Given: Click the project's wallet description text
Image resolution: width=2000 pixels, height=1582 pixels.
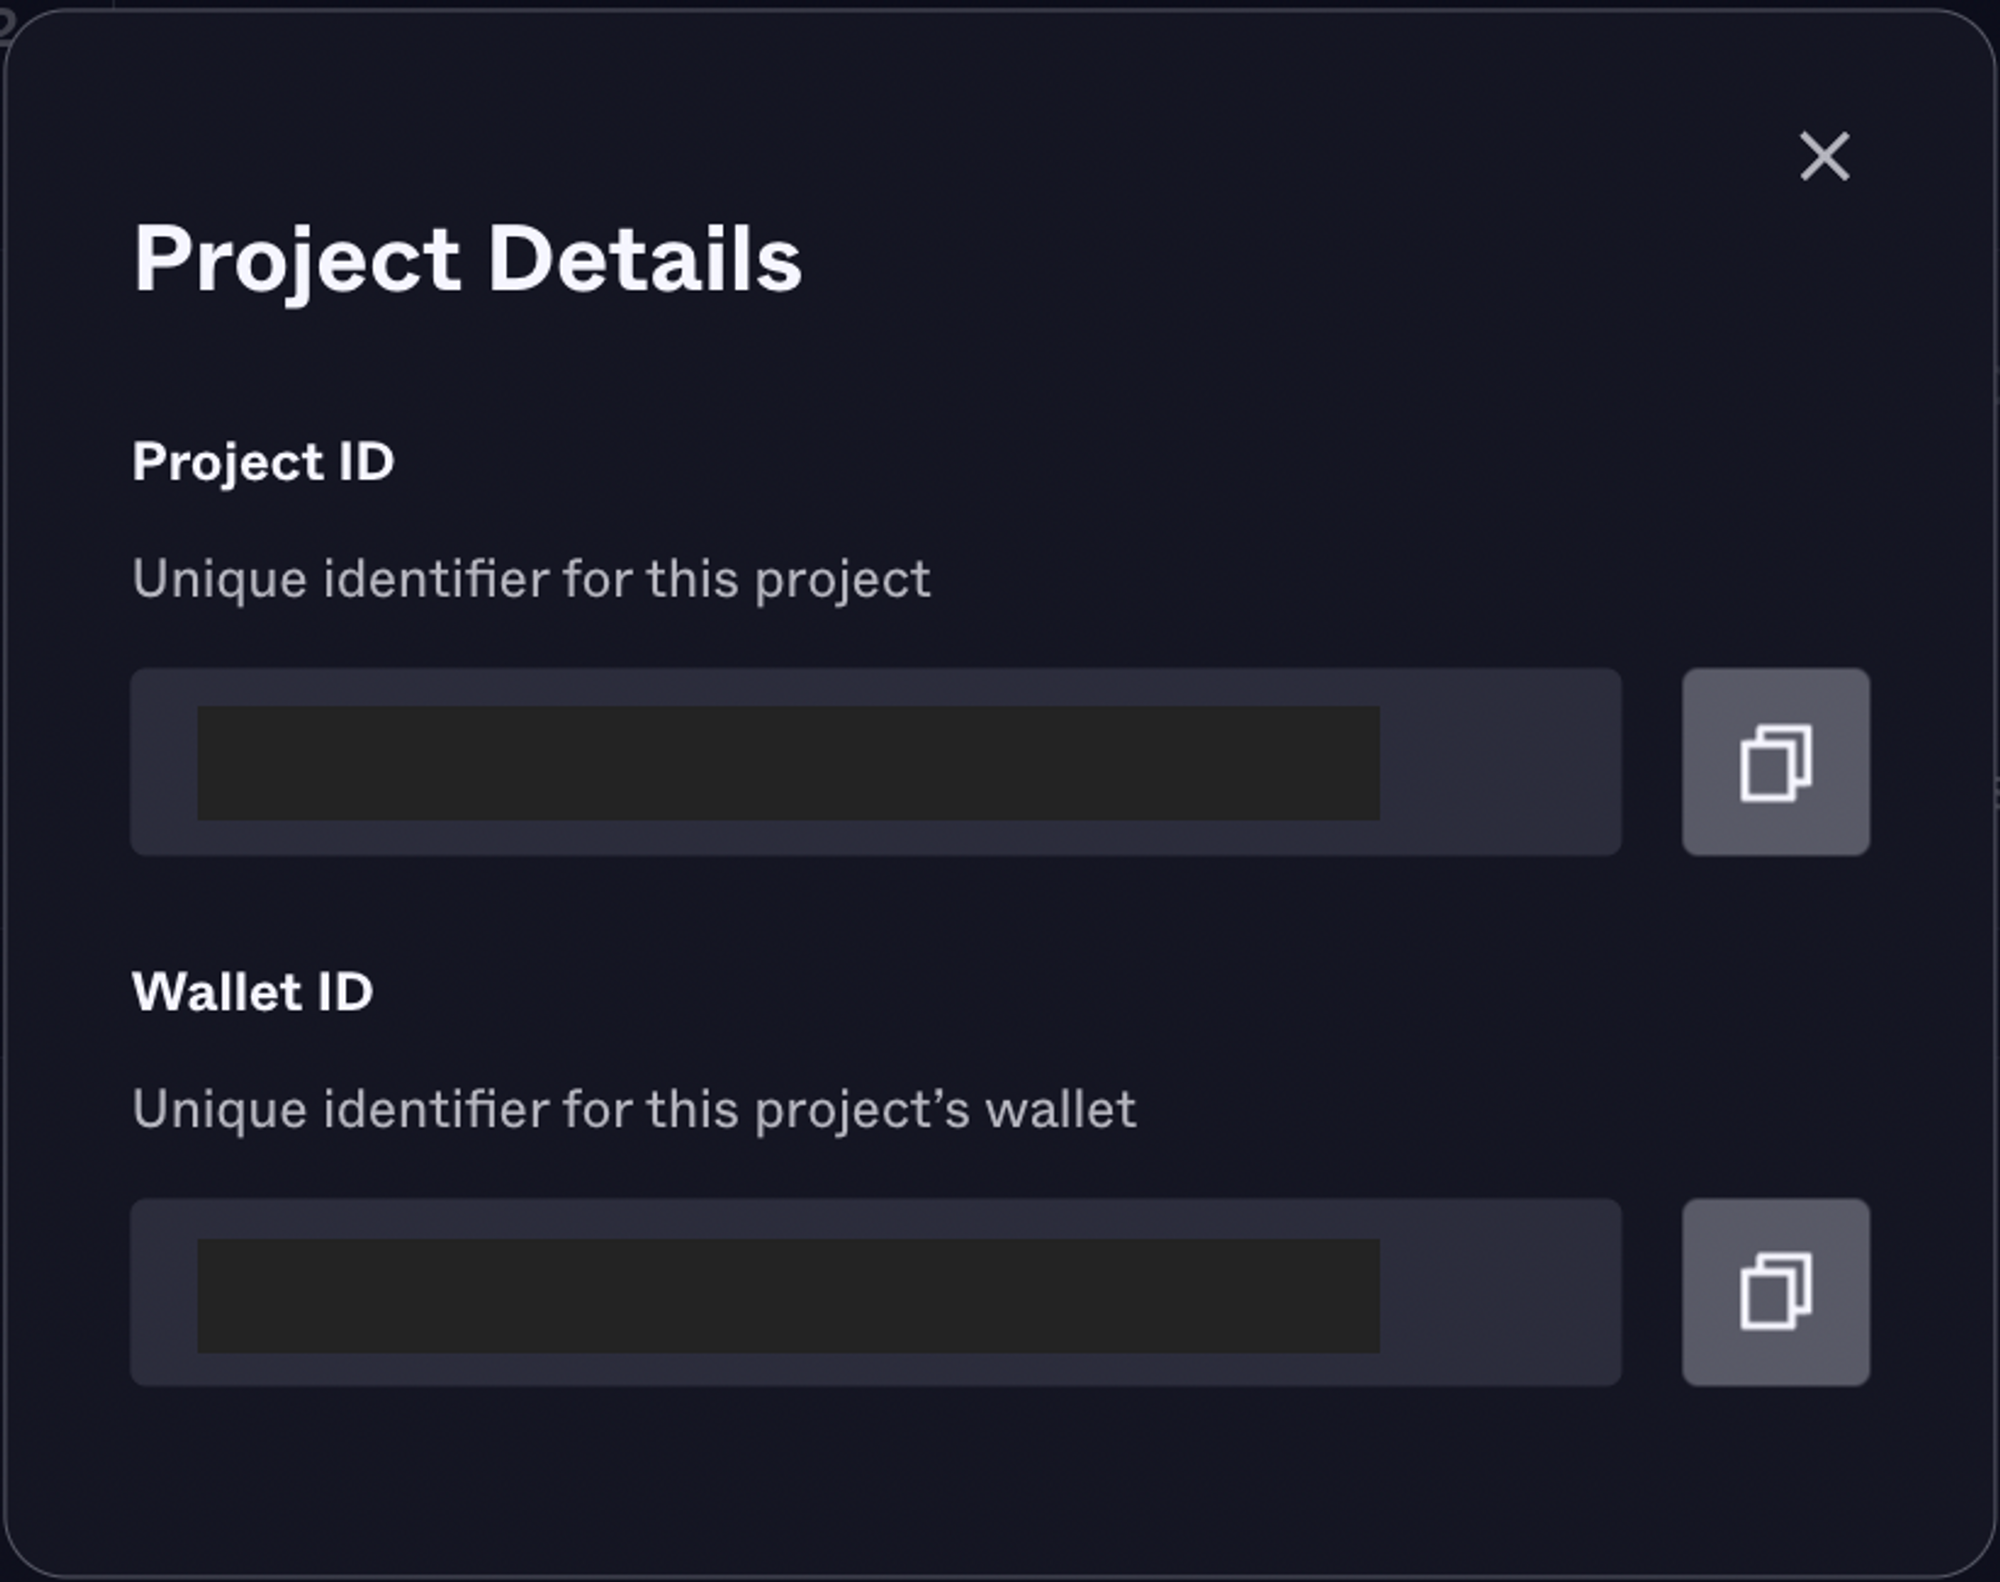Looking at the screenshot, I should pyautogui.click(x=634, y=1109).
